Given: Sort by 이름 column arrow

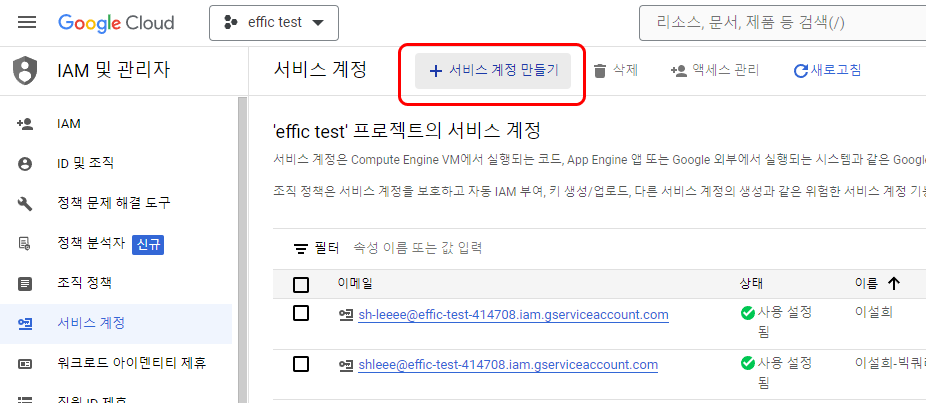Looking at the screenshot, I should point(893,284).
